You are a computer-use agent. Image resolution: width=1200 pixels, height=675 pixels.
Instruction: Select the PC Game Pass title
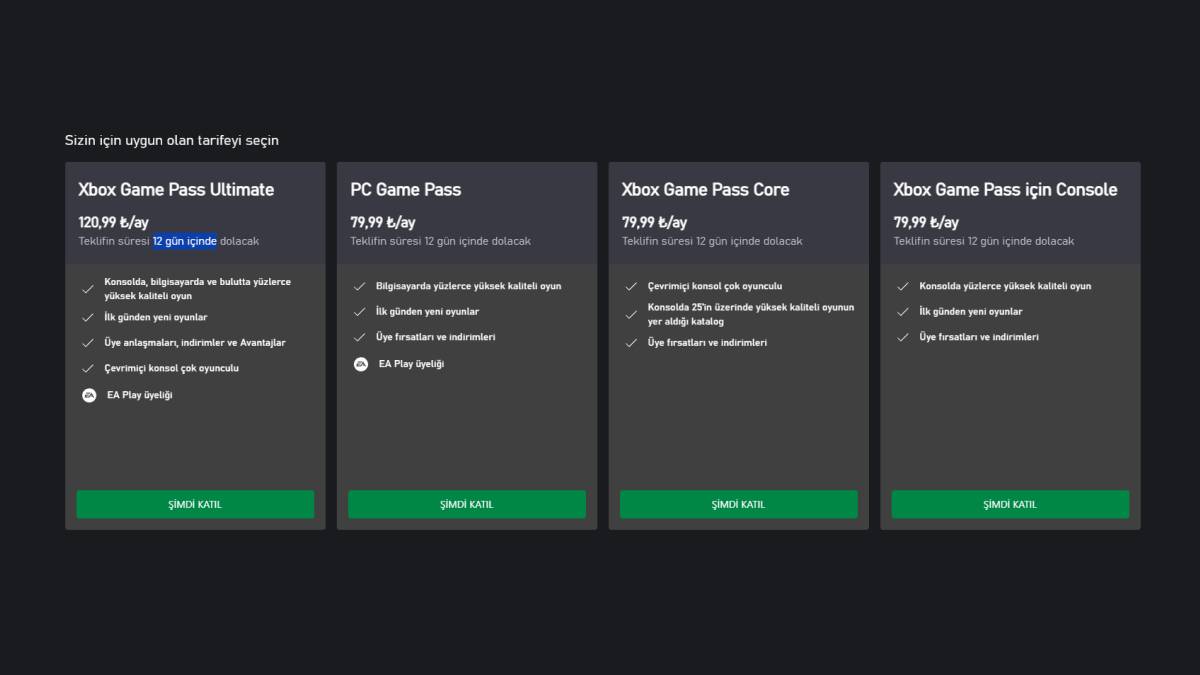[x=406, y=190]
